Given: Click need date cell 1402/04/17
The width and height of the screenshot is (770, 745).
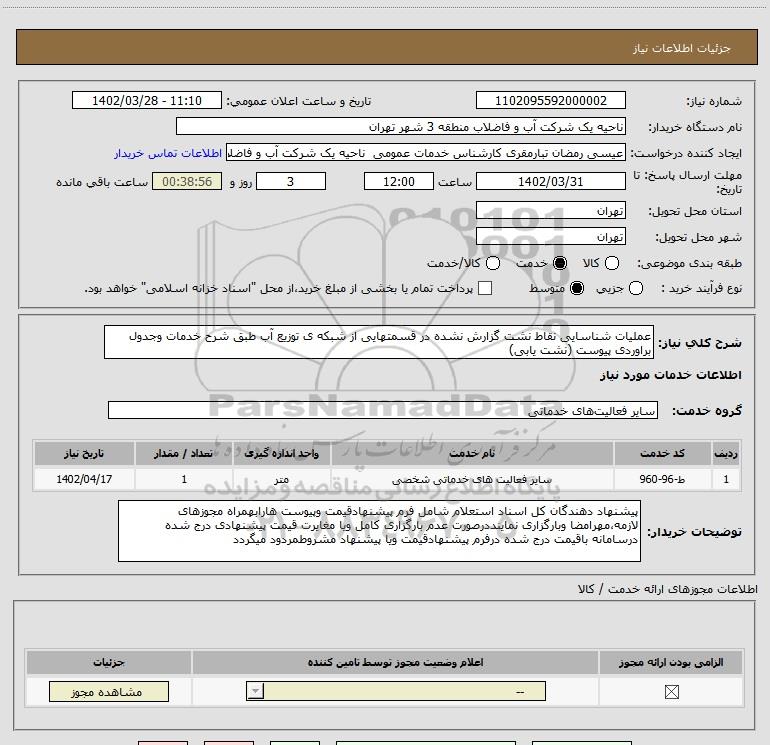Looking at the screenshot, I should point(84,479).
